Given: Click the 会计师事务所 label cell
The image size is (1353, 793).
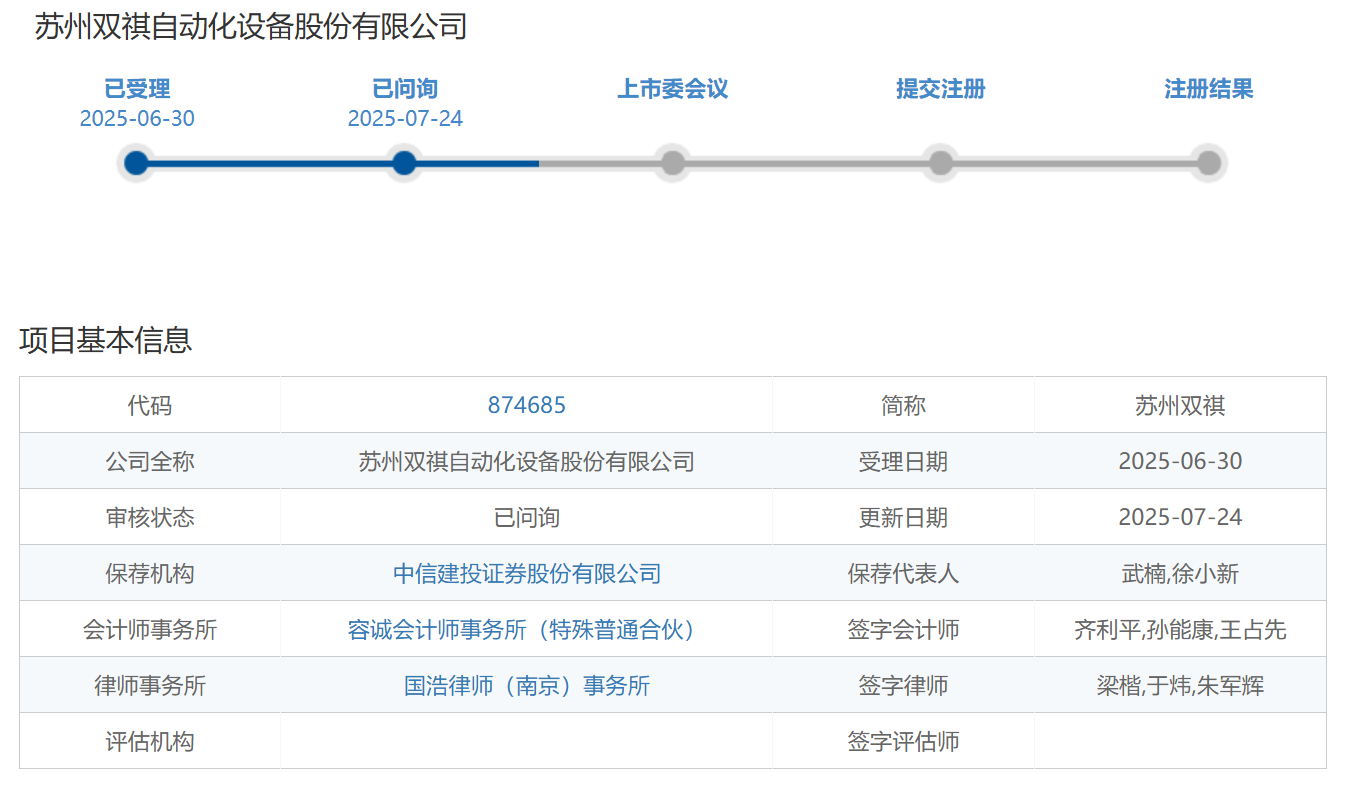Looking at the screenshot, I should (x=150, y=629).
